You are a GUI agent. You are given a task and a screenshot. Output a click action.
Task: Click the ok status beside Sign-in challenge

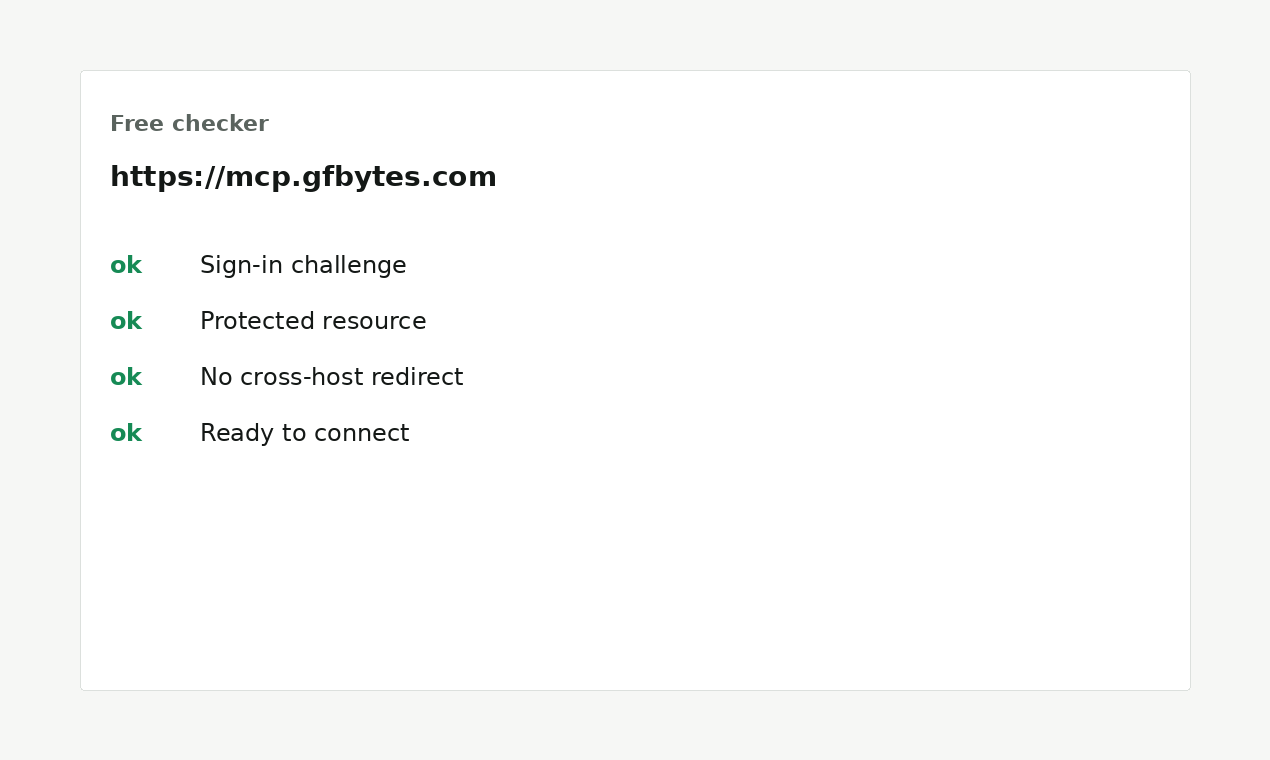pos(126,266)
